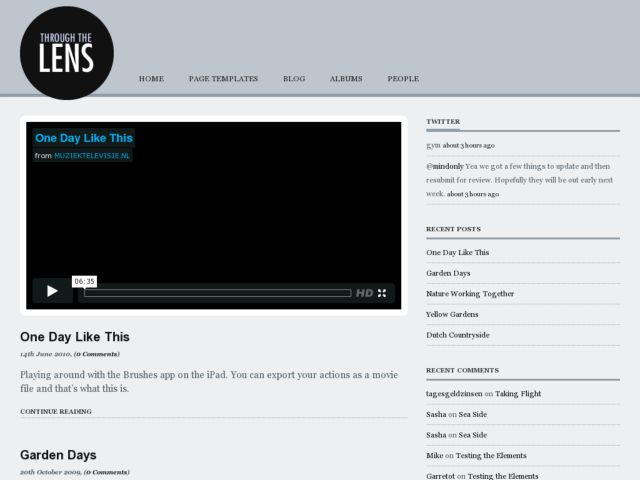Image resolution: width=640 pixels, height=480 pixels.
Task: Enter fullscreen mode on the video
Action: 382,293
